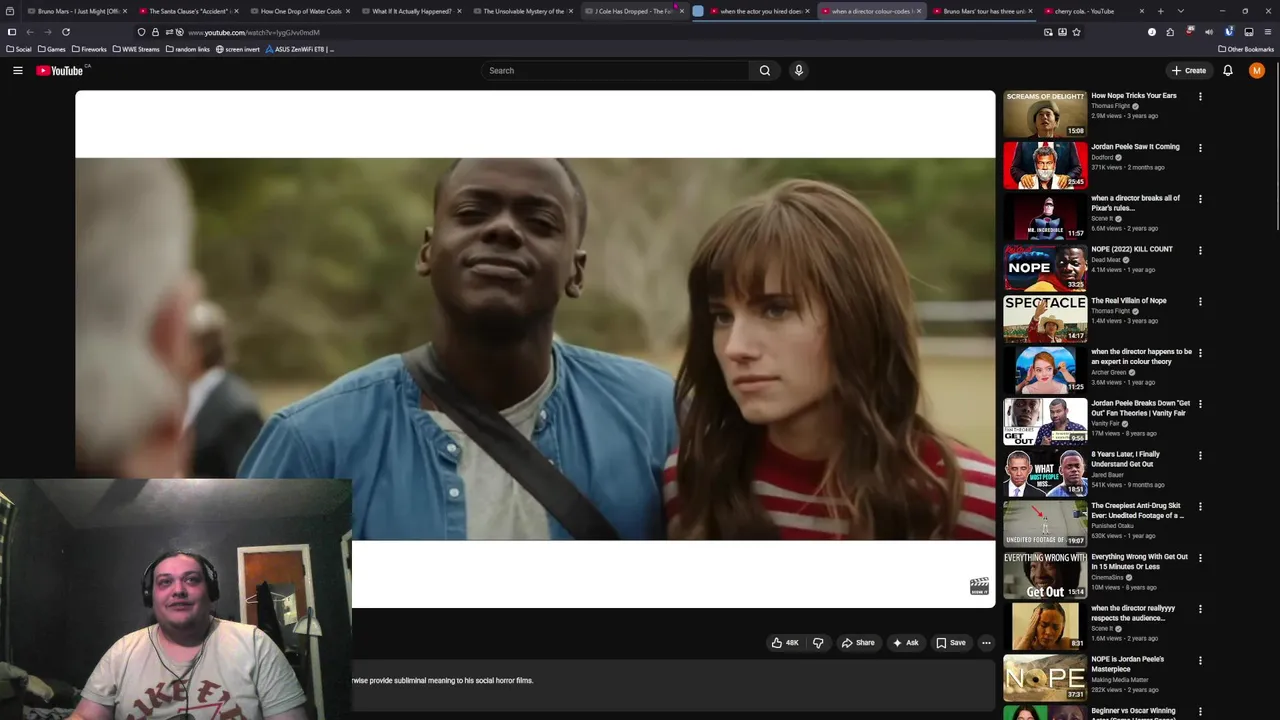Open the account avatar menu
The height and width of the screenshot is (720, 1280).
point(1257,70)
